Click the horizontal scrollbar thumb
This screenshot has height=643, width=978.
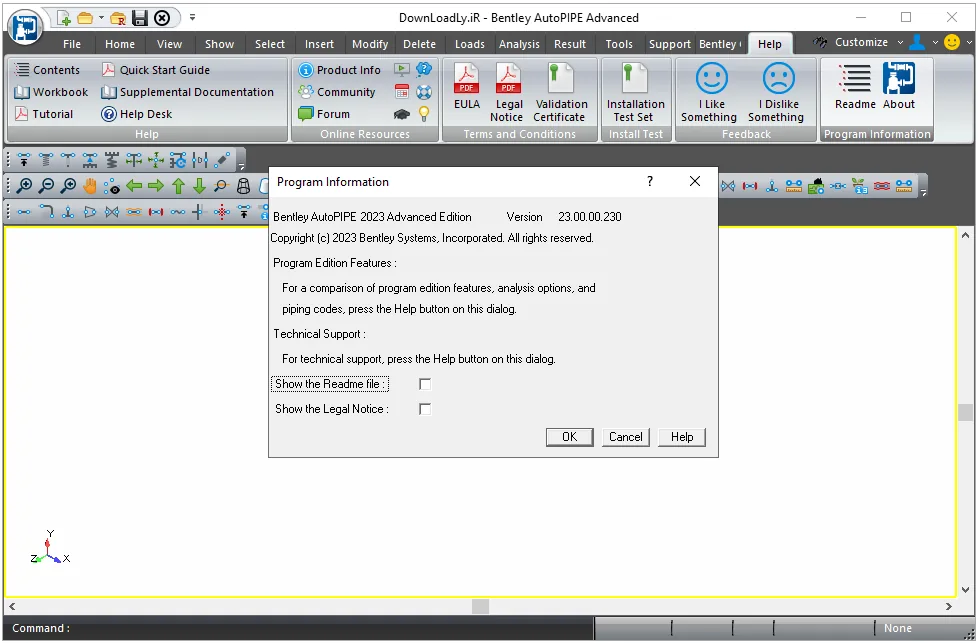[x=480, y=606]
